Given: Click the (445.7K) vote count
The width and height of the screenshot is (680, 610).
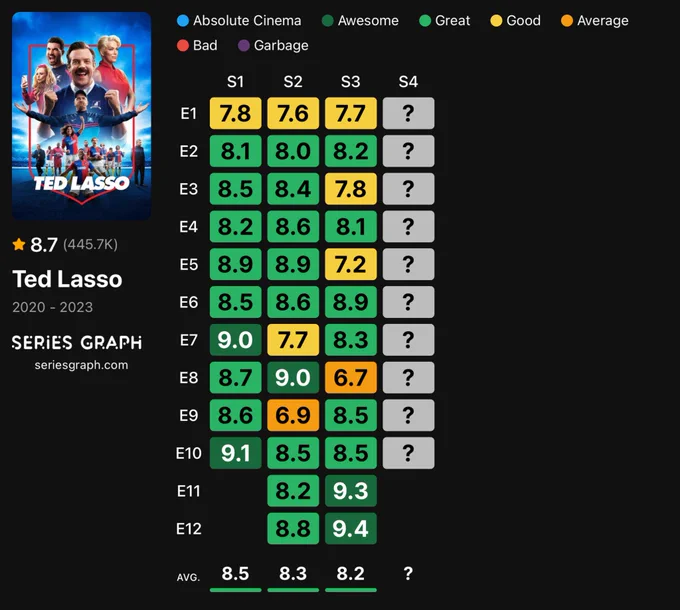Looking at the screenshot, I should click(90, 245).
